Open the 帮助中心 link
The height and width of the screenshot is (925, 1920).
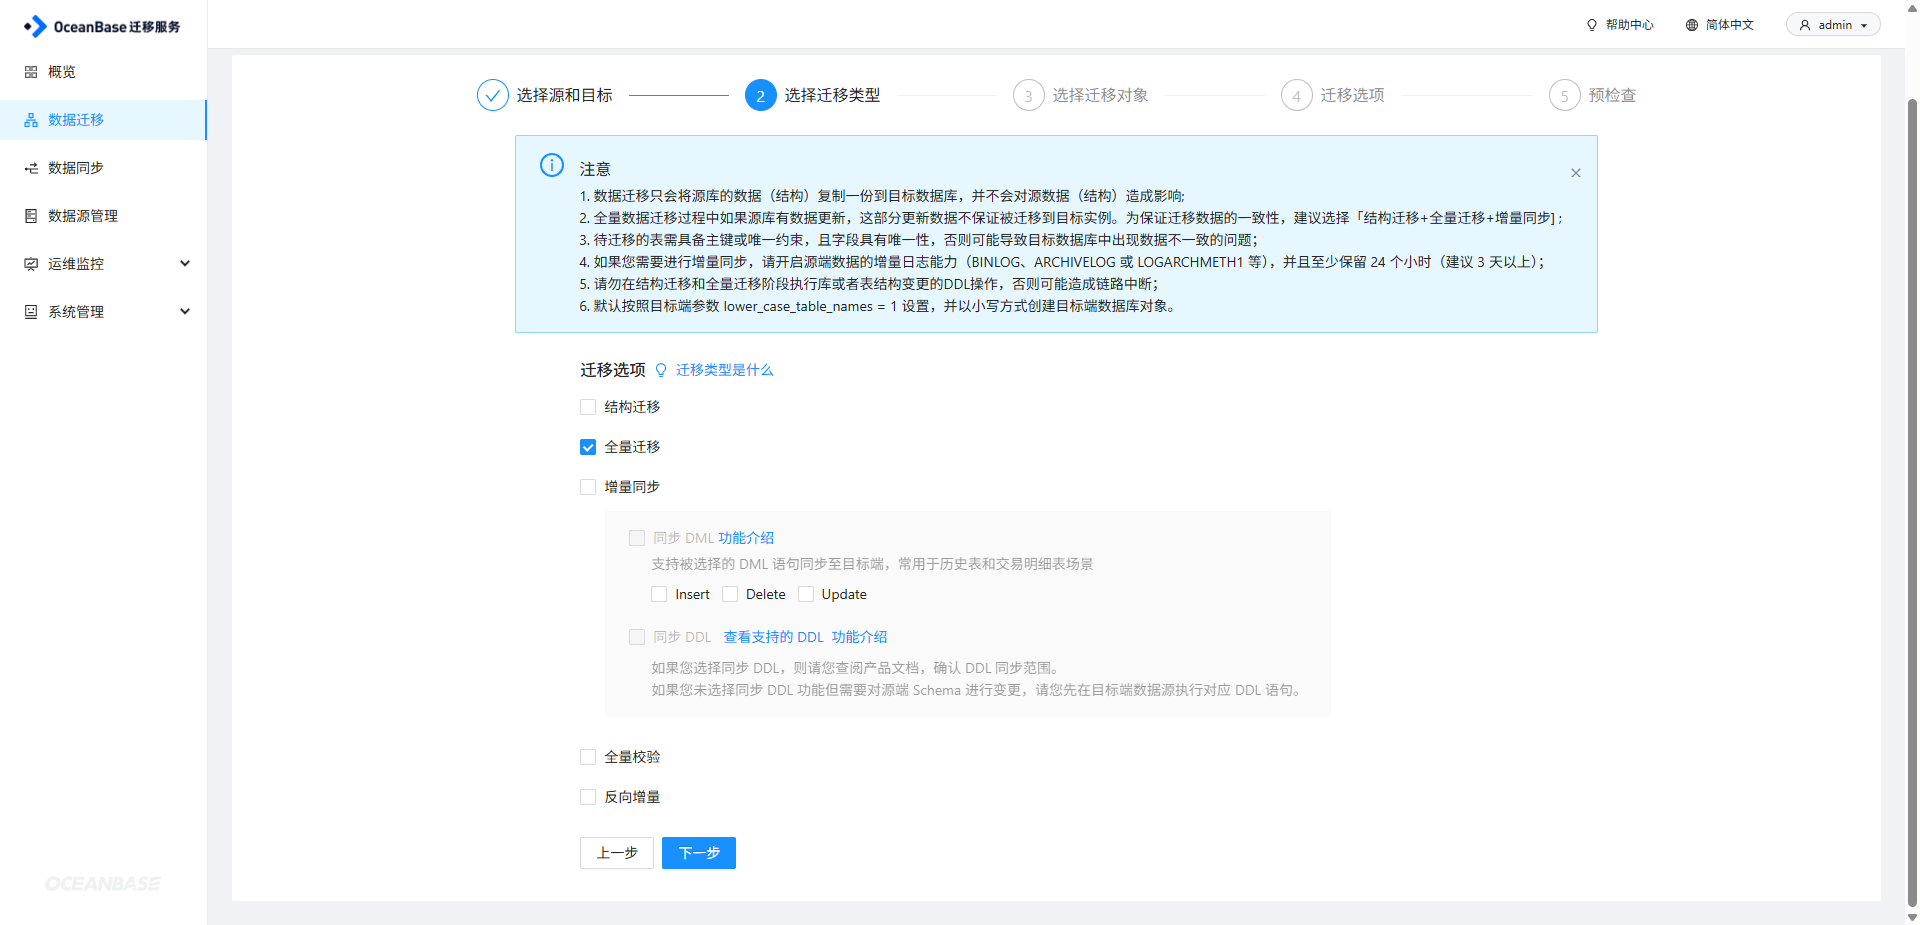tap(1630, 25)
